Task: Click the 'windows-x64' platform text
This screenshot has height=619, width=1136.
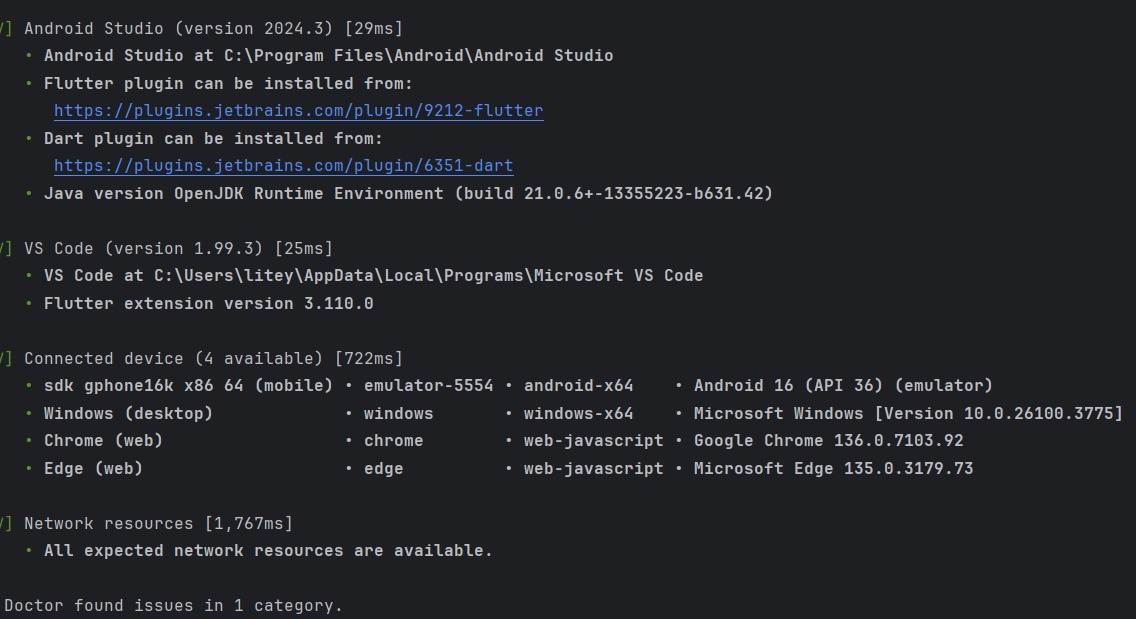Action: coord(578,414)
